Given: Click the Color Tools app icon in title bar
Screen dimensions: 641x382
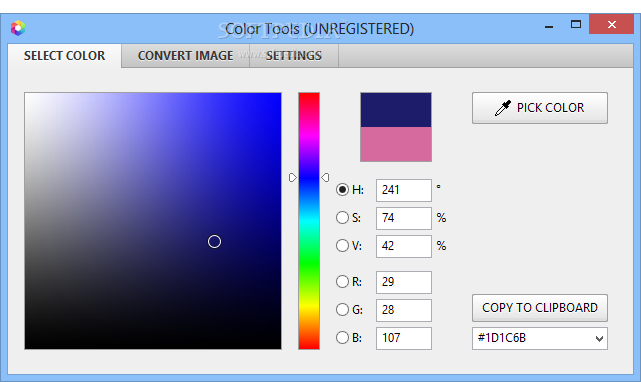Looking at the screenshot, I should point(18,28).
